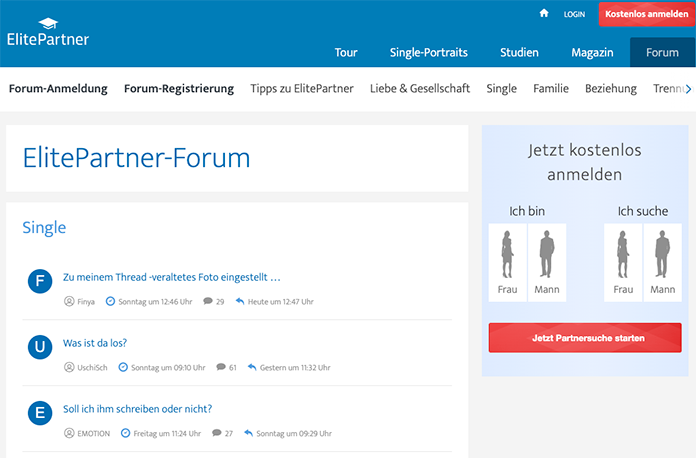Click the Jetzt kostenlos anmelden heading

[585, 162]
